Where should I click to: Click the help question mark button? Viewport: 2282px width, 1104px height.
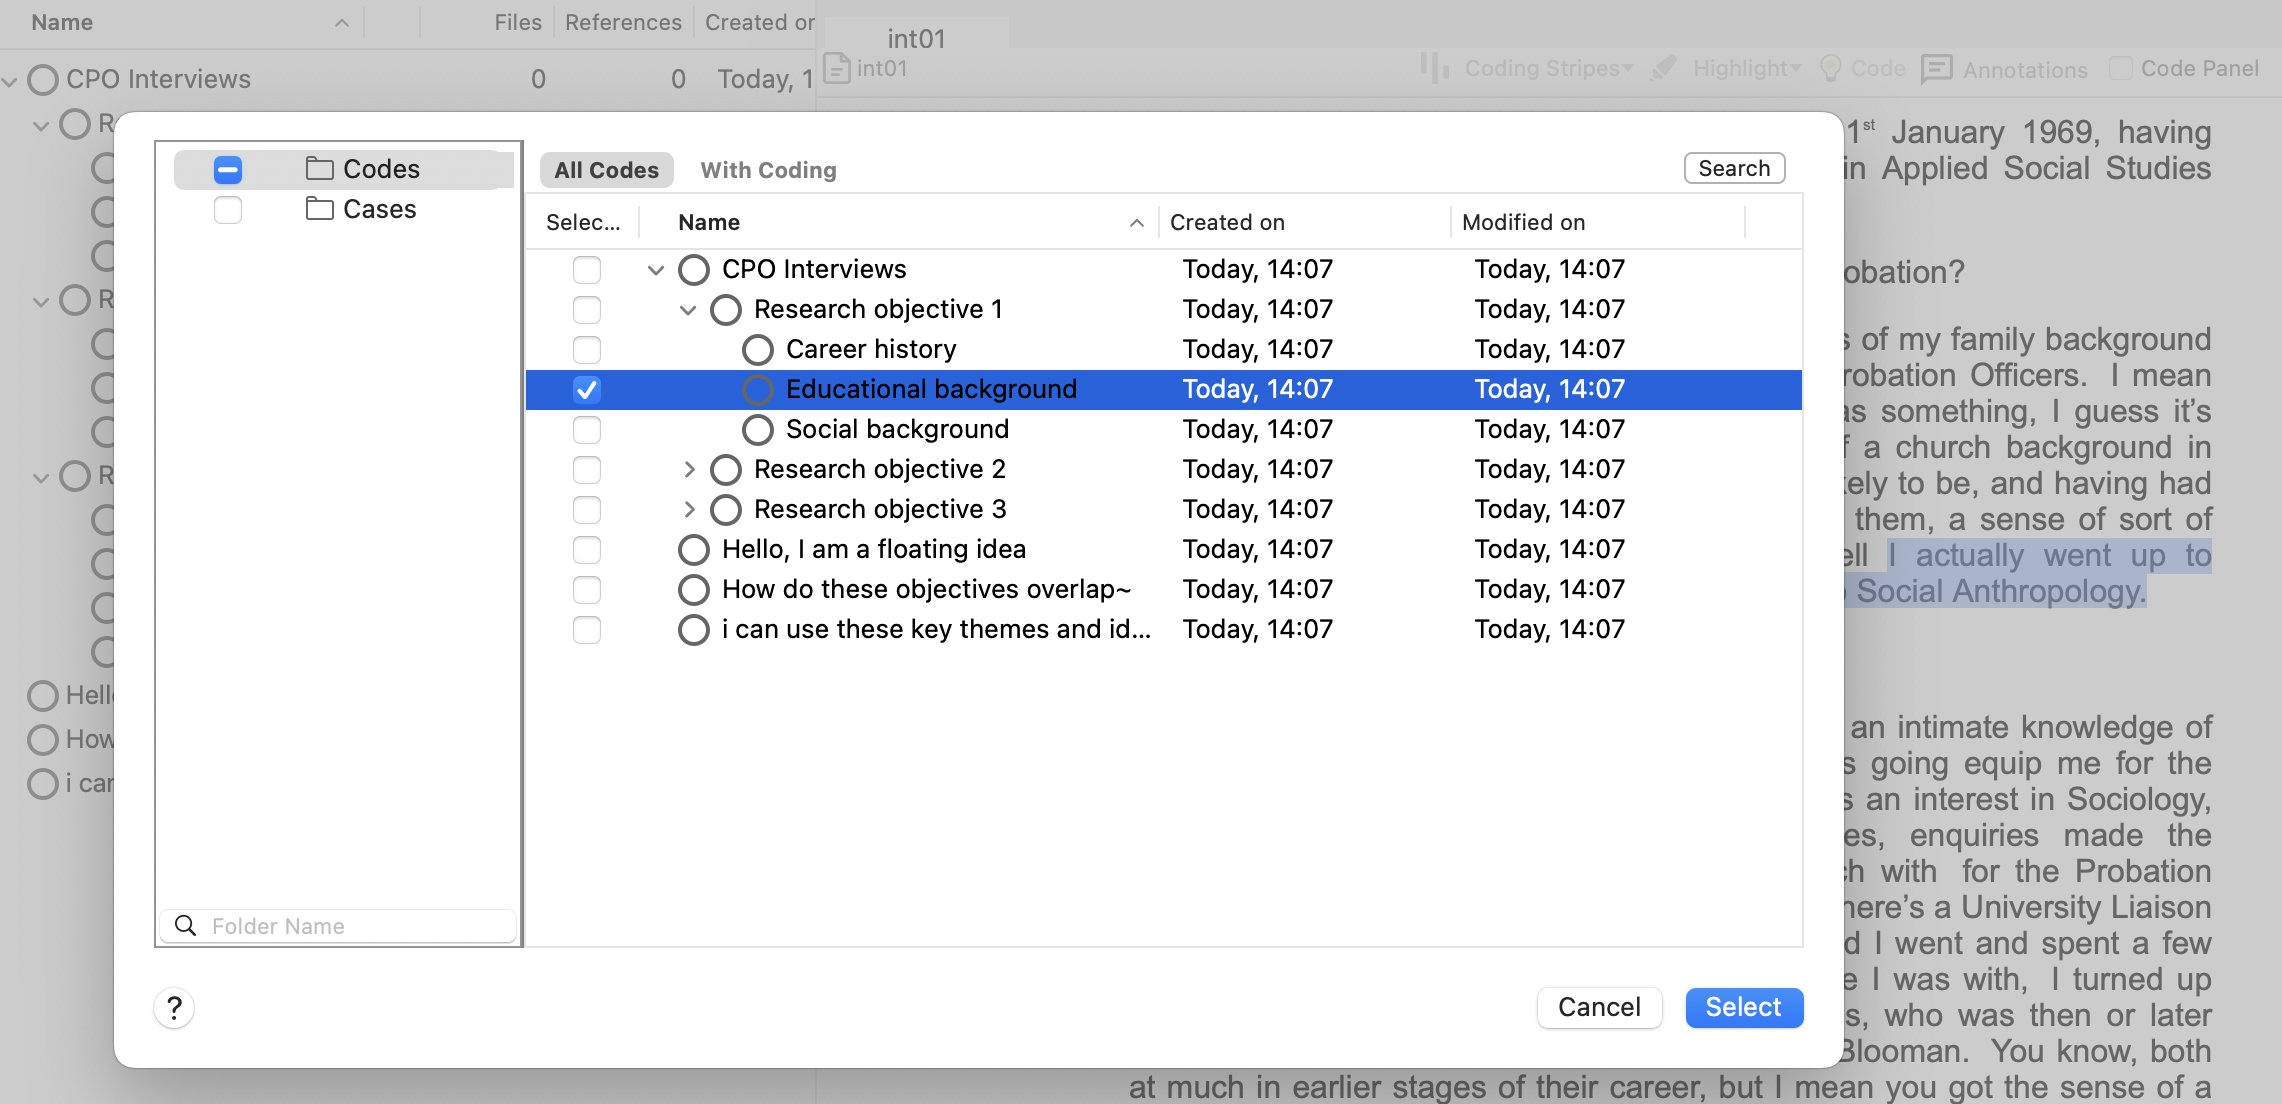(x=174, y=1008)
